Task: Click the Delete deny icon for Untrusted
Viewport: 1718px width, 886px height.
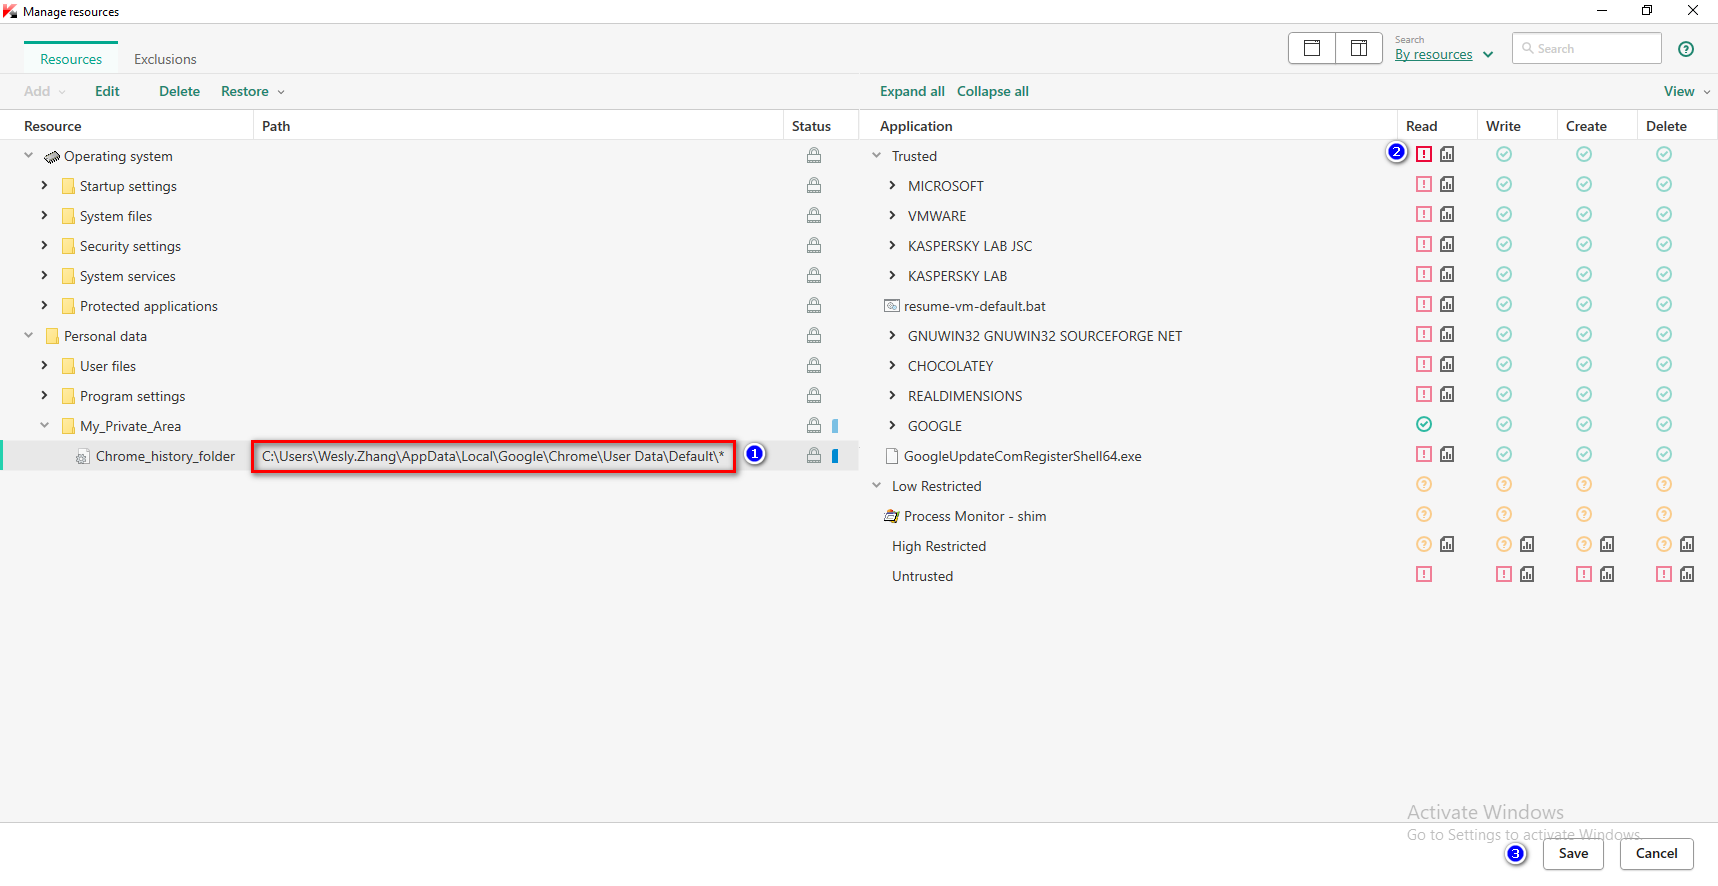Action: point(1664,574)
